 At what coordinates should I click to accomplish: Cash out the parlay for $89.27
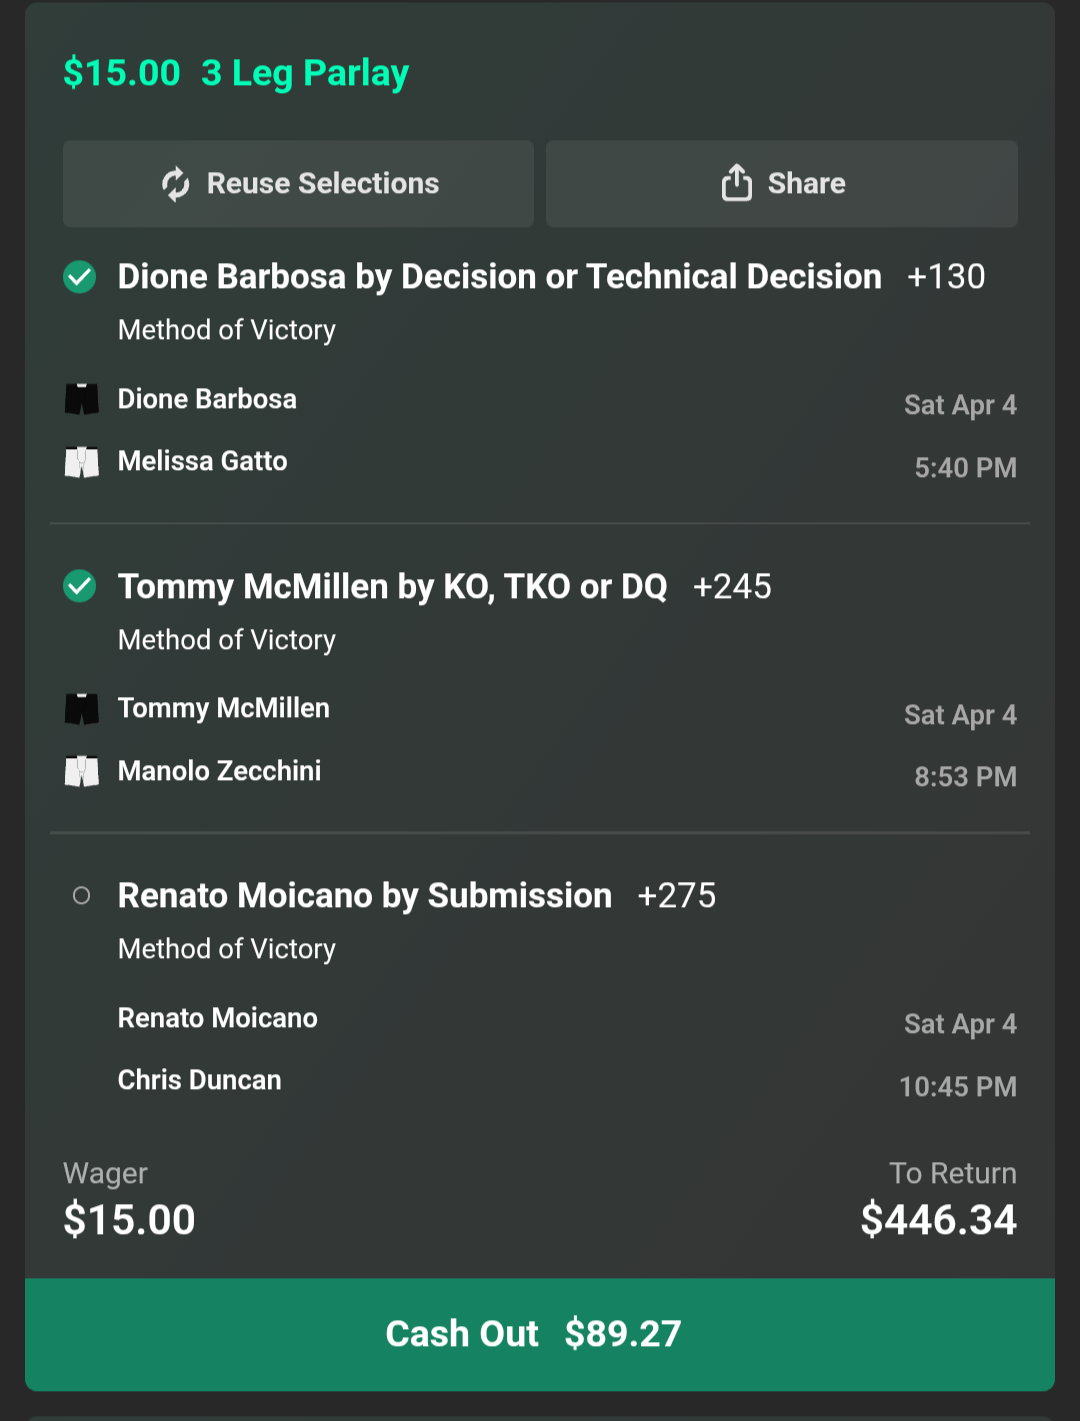(540, 1334)
